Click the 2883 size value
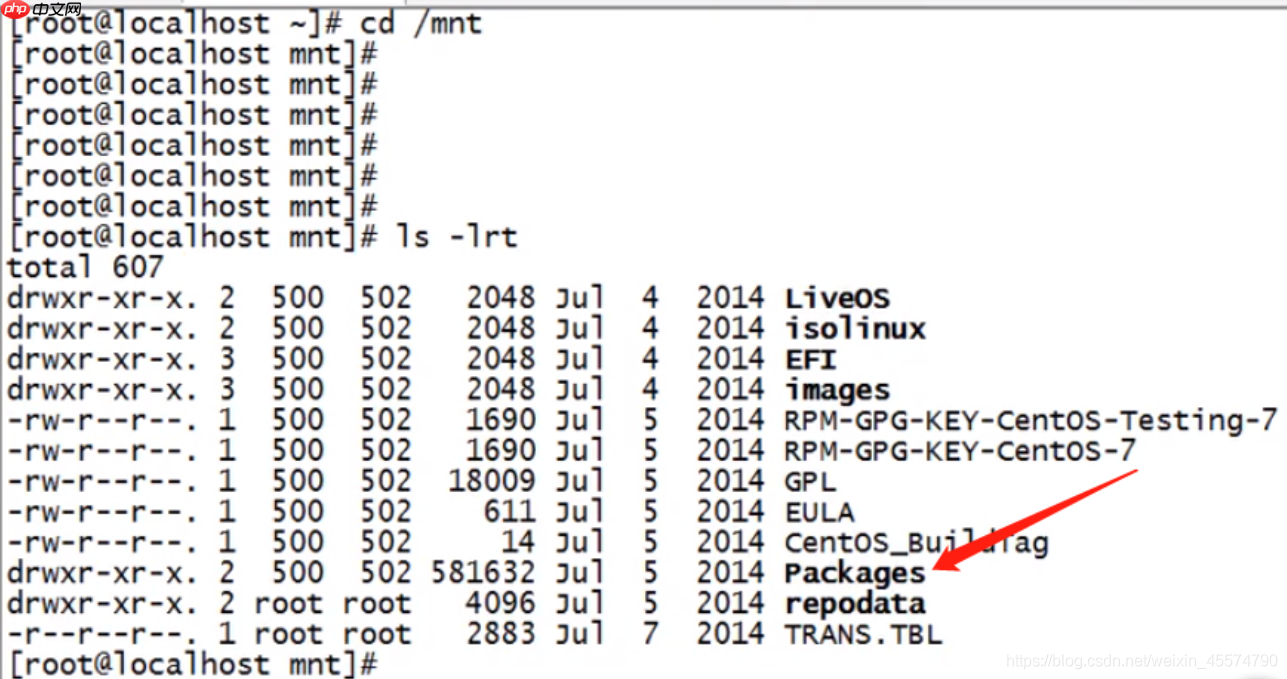The image size is (1287, 679). 501,634
